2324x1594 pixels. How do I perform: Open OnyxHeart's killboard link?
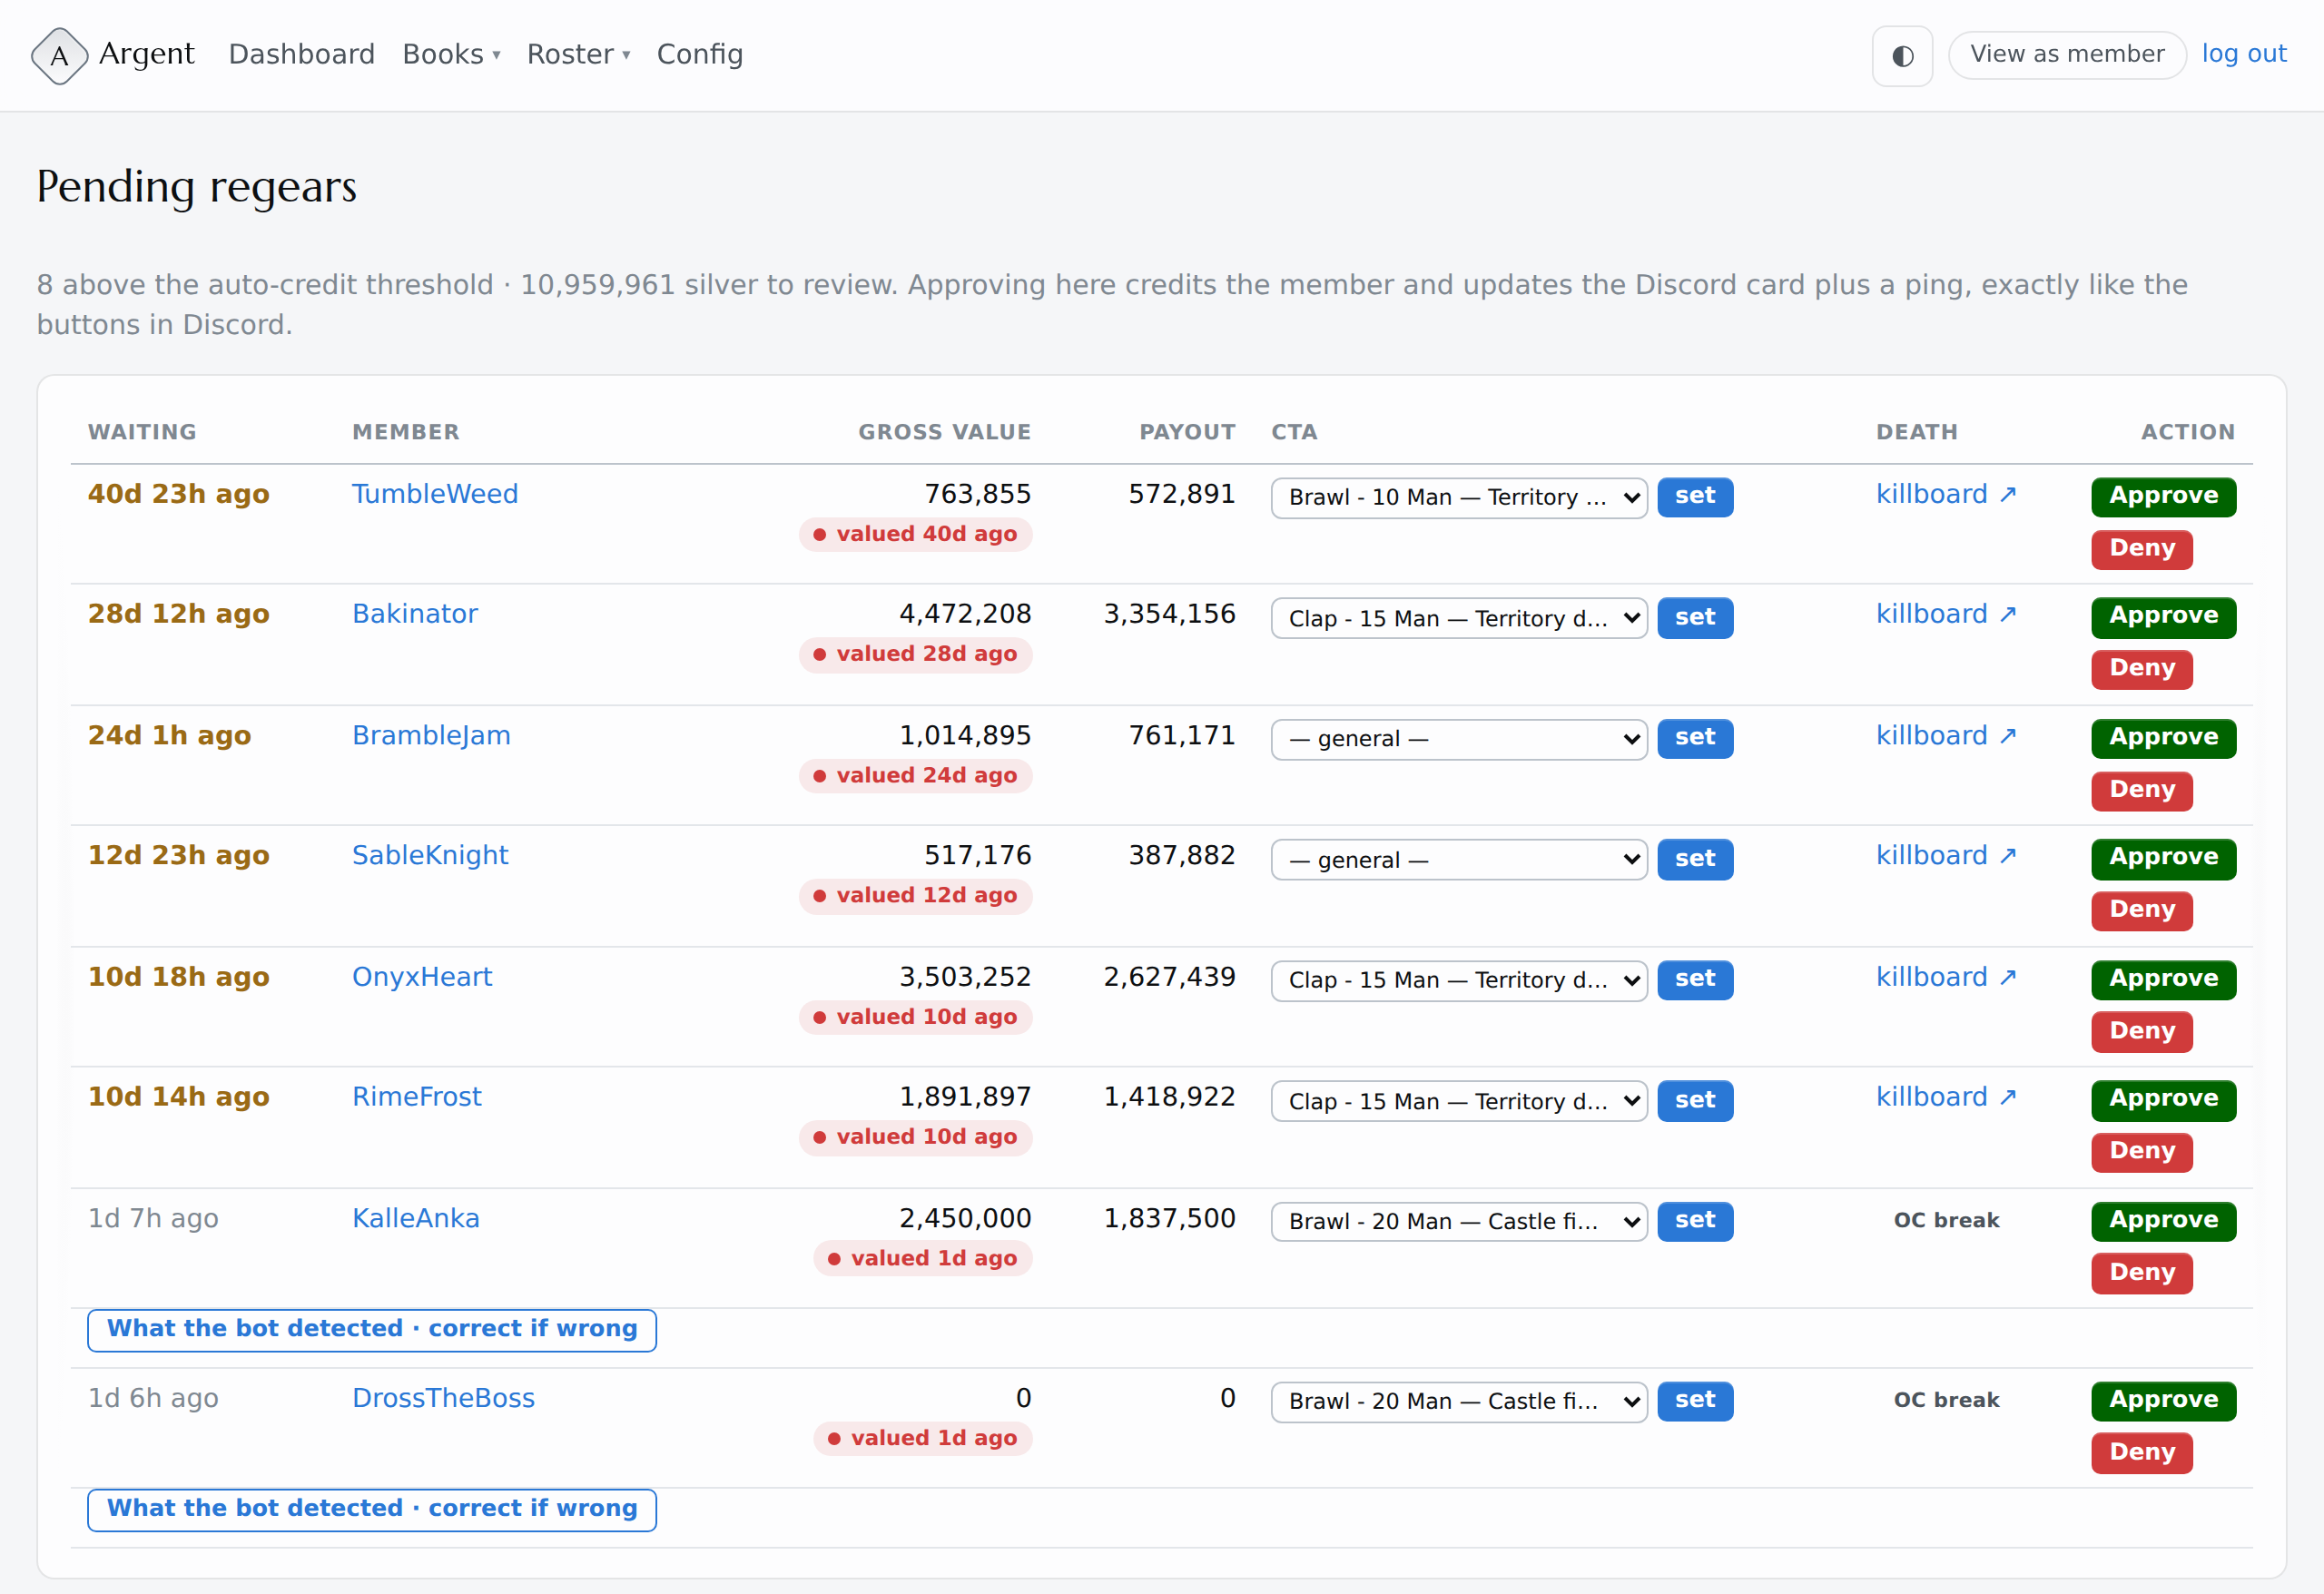pyautogui.click(x=1946, y=977)
